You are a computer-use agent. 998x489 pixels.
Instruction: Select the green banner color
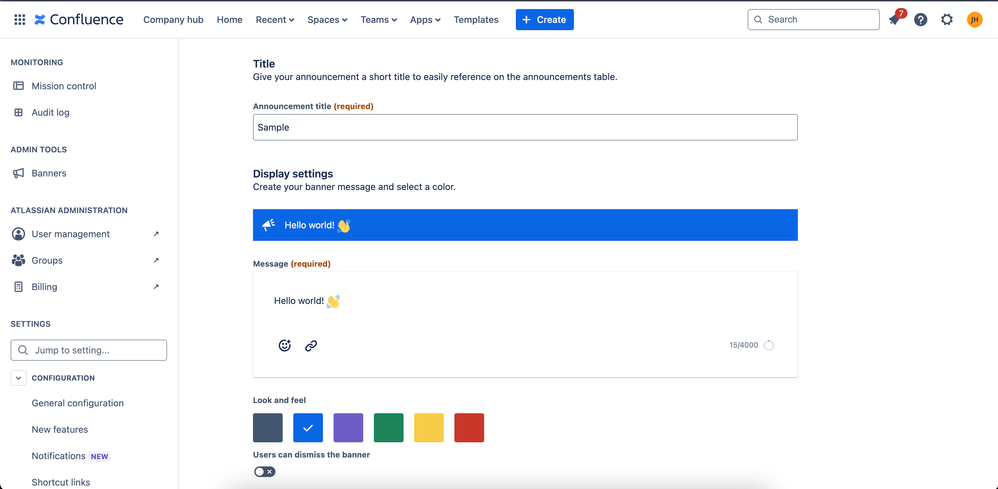(389, 428)
